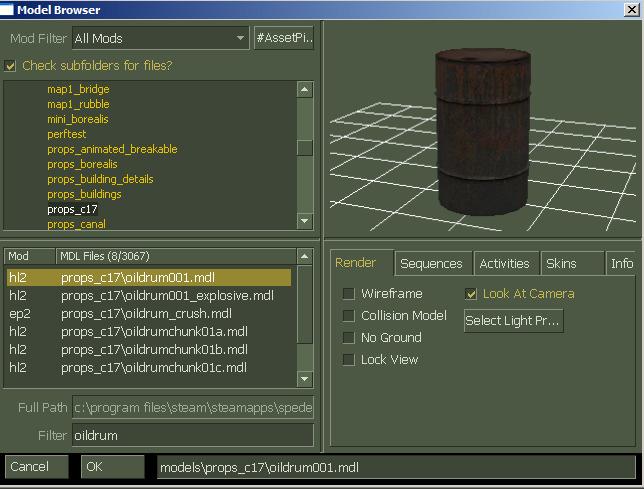Select the perftest folder
644x489 pixels.
67,134
